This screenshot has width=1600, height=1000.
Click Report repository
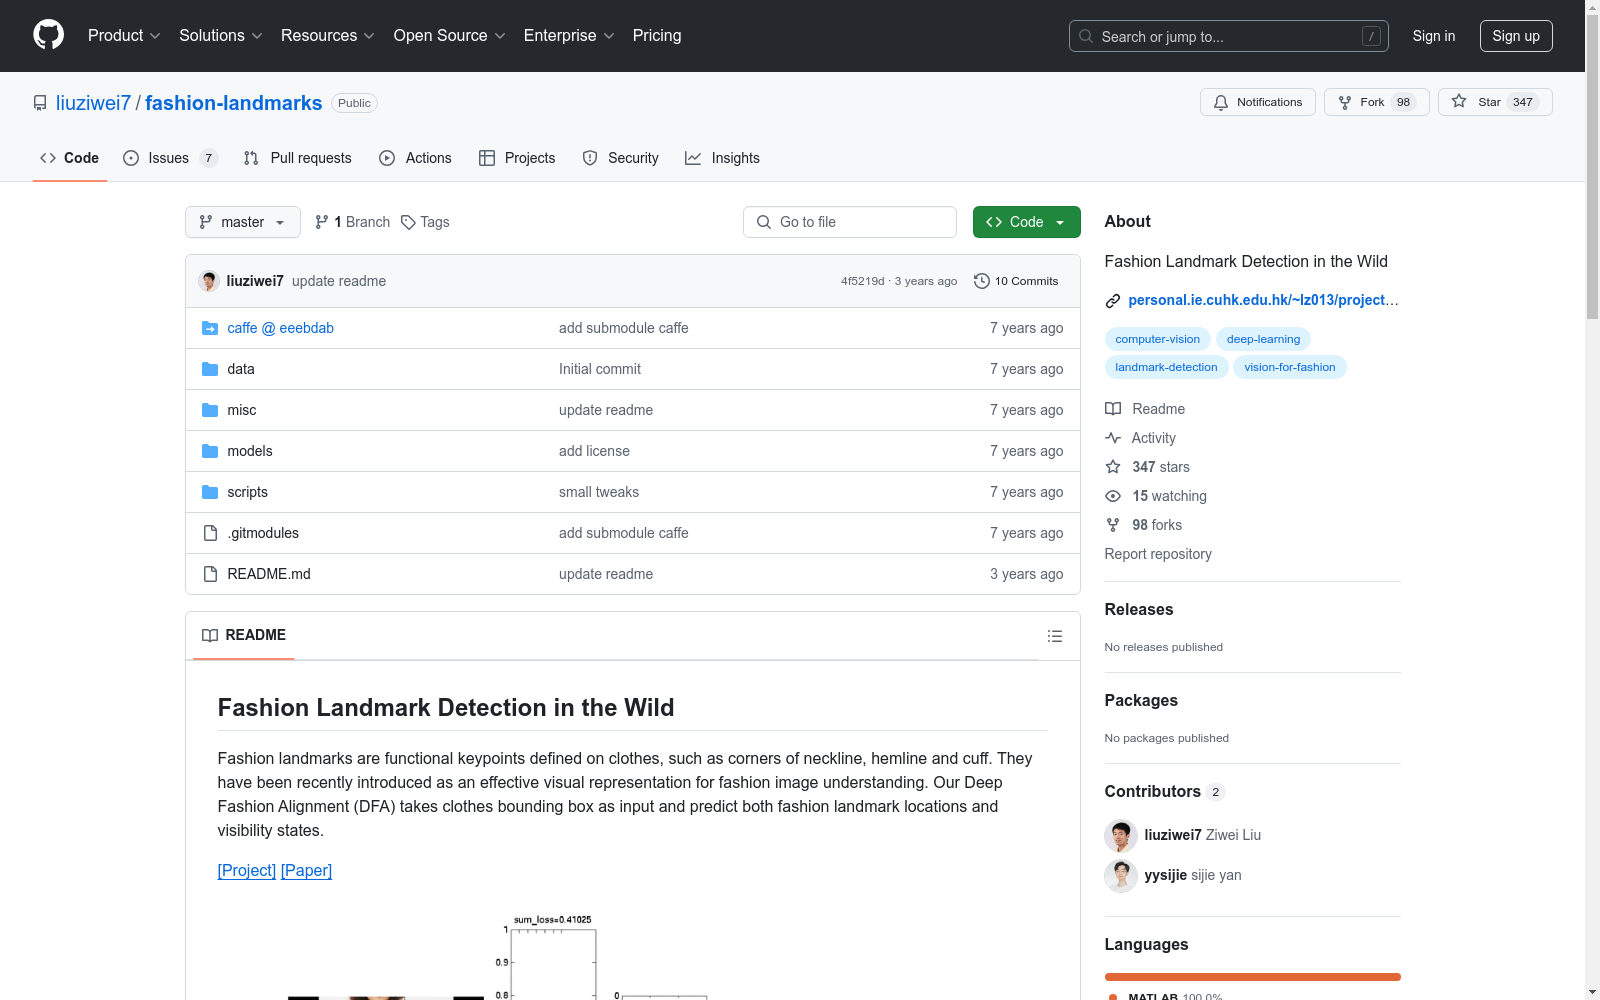pos(1158,554)
